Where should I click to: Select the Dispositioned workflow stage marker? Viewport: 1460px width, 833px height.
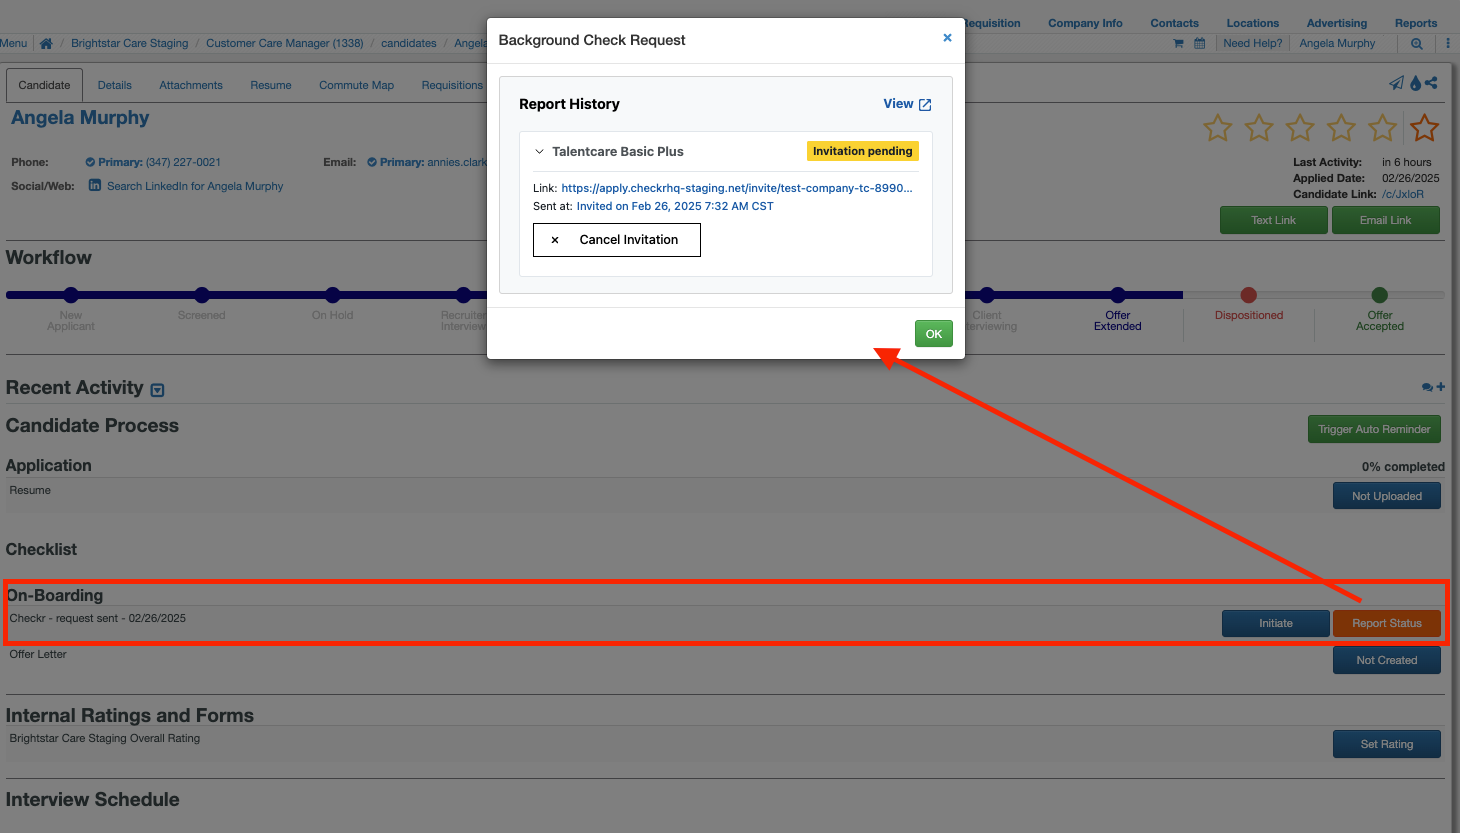(x=1248, y=295)
